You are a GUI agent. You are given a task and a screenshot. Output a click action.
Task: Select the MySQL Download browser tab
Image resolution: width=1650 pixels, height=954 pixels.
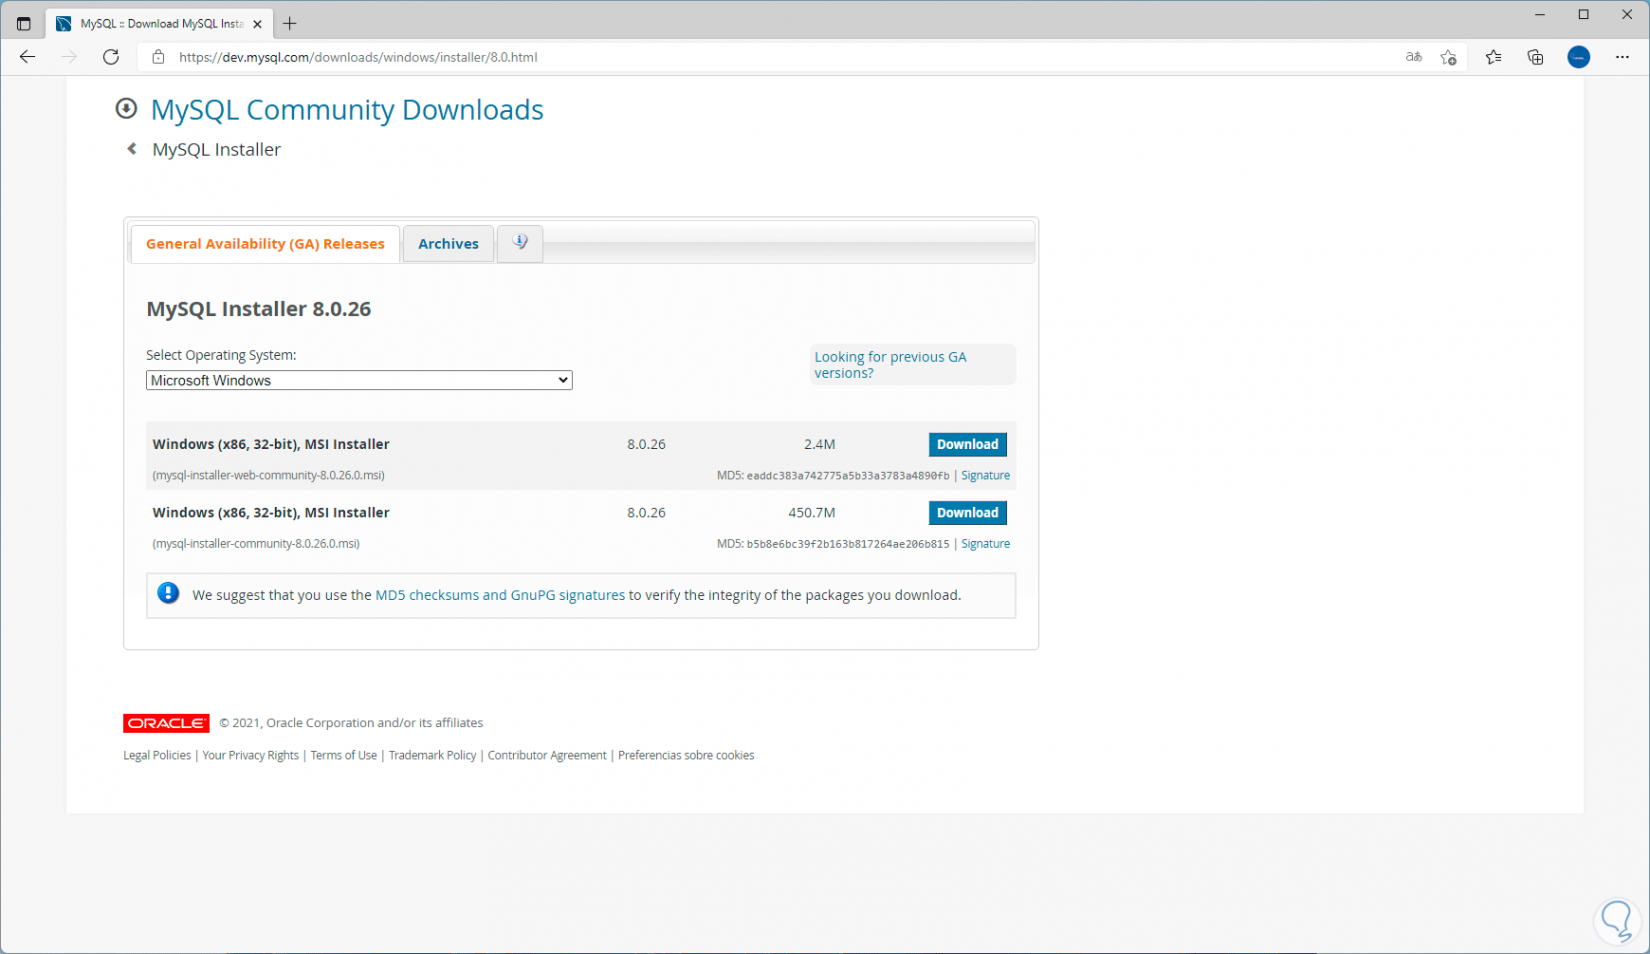(x=160, y=24)
